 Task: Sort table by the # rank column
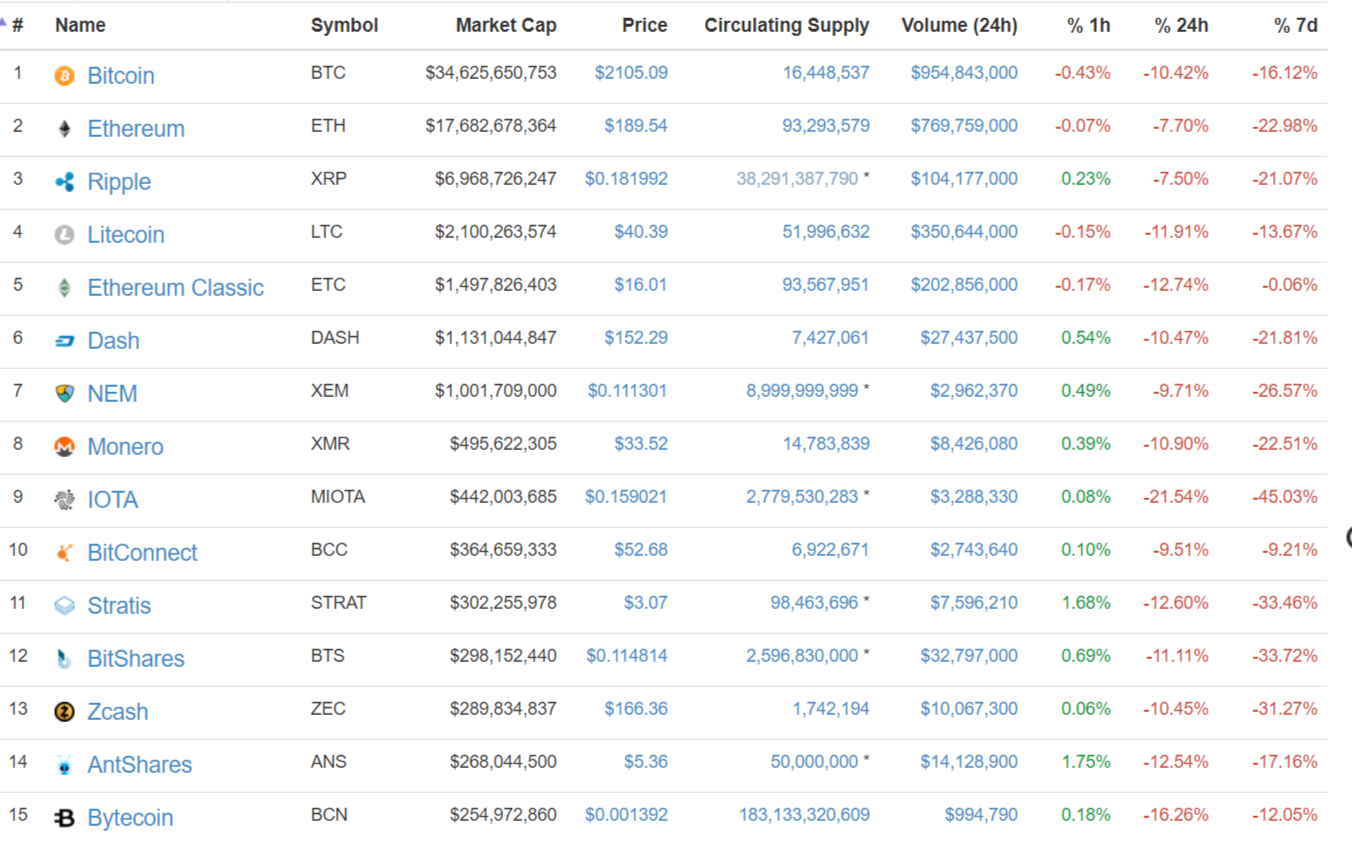[x=17, y=25]
